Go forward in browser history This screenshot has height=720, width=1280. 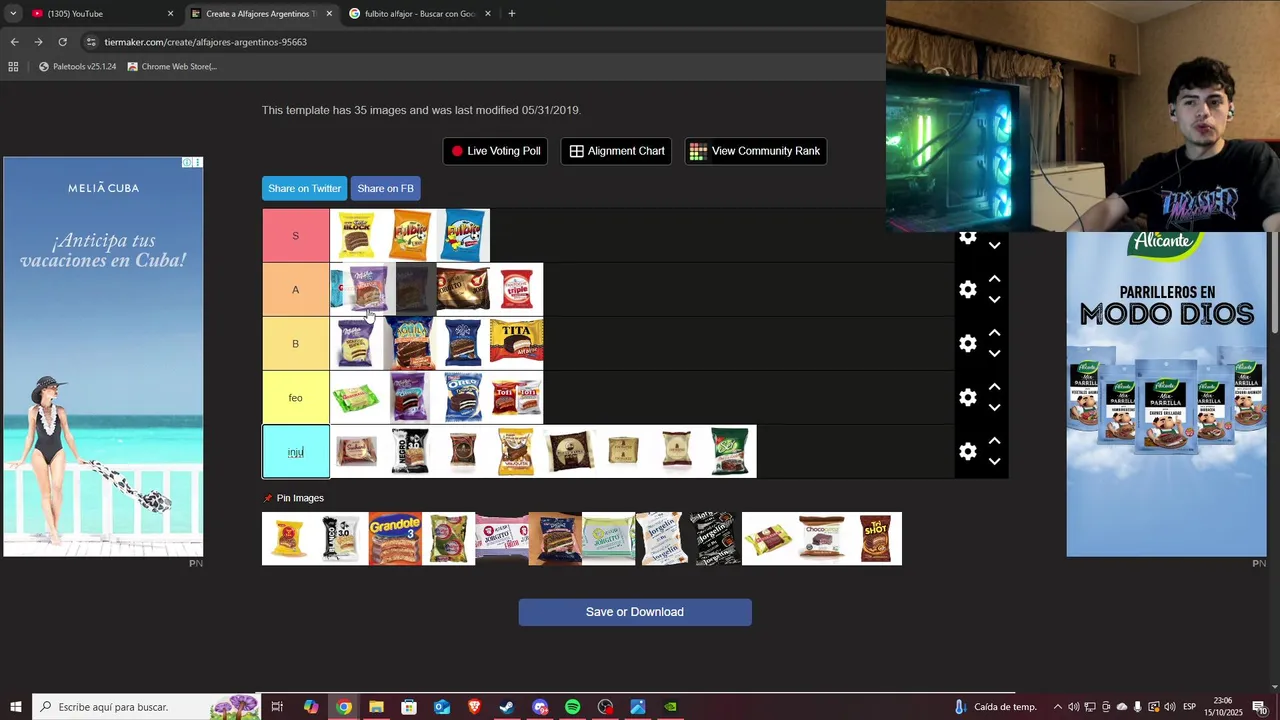(x=38, y=42)
